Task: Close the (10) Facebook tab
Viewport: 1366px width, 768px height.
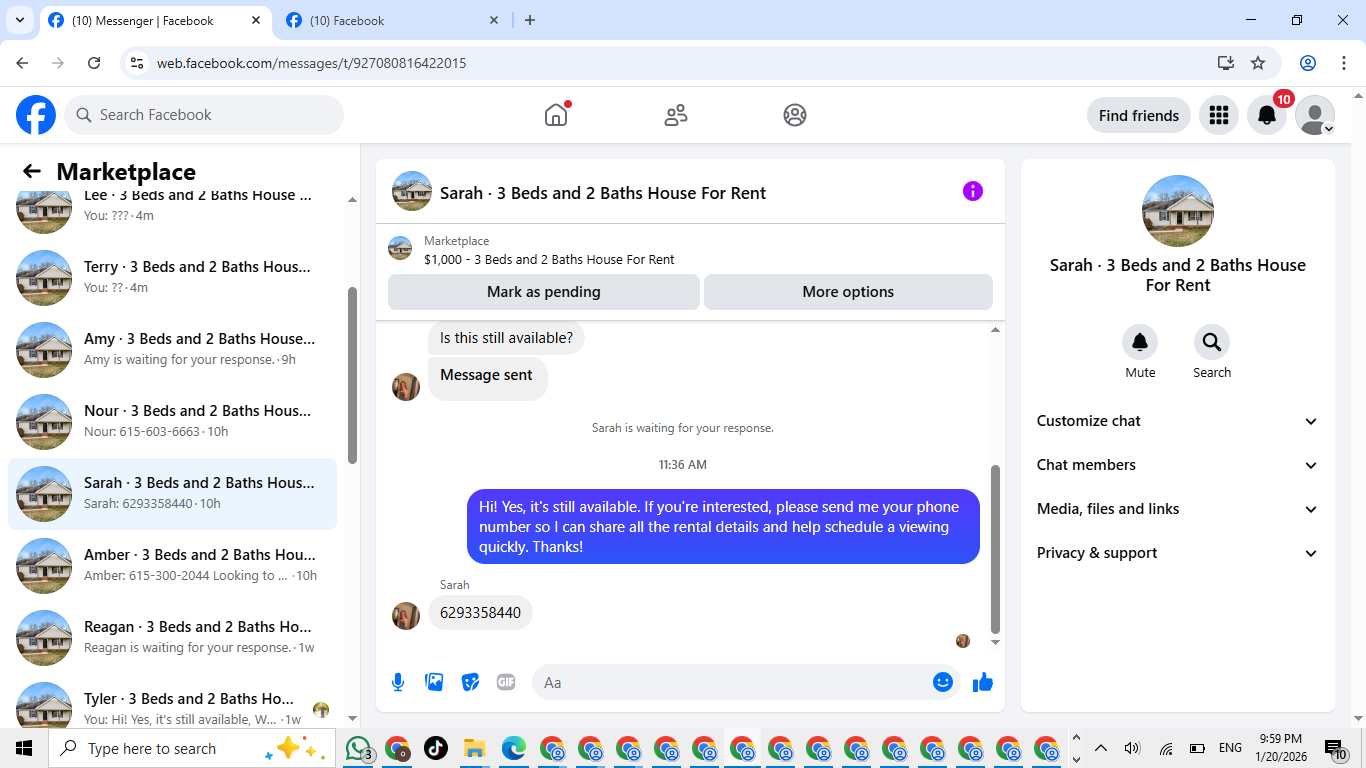Action: (494, 20)
